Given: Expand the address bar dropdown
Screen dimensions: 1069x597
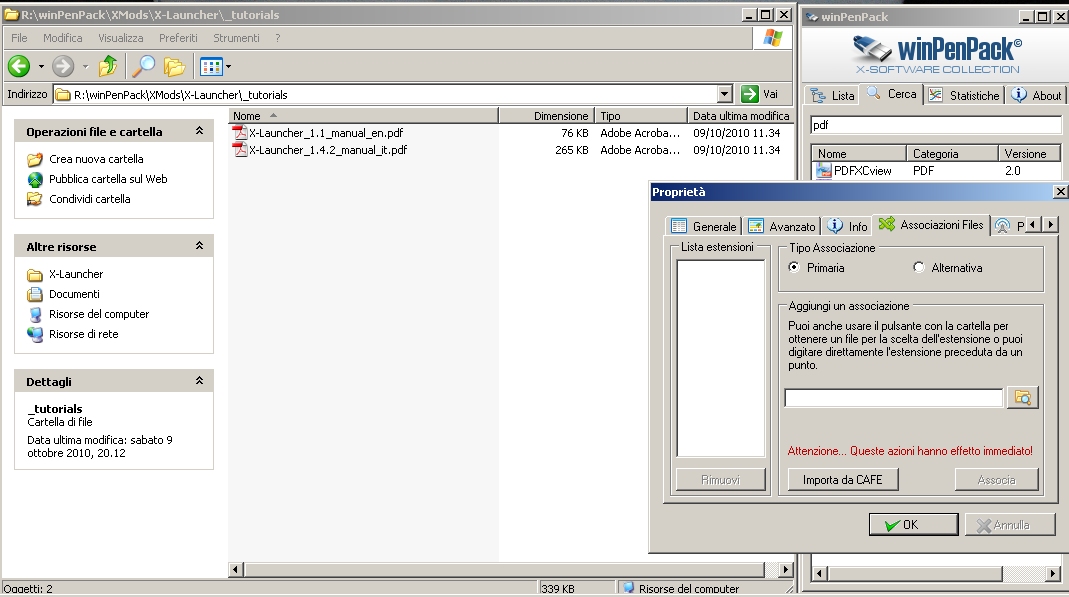Looking at the screenshot, I should (725, 94).
